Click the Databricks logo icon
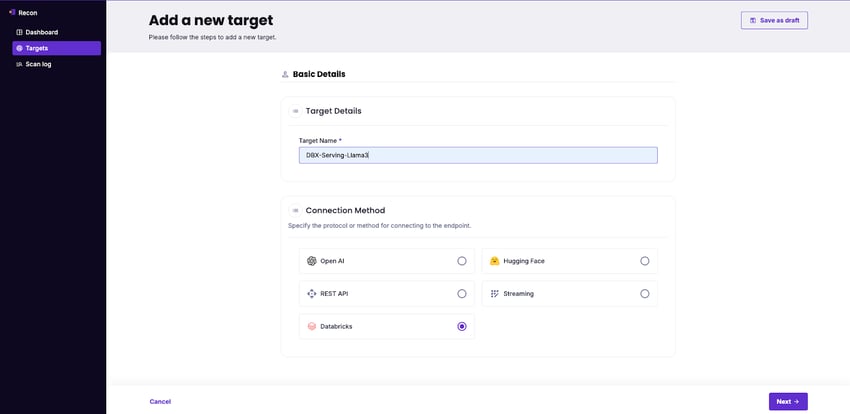 click(x=312, y=327)
